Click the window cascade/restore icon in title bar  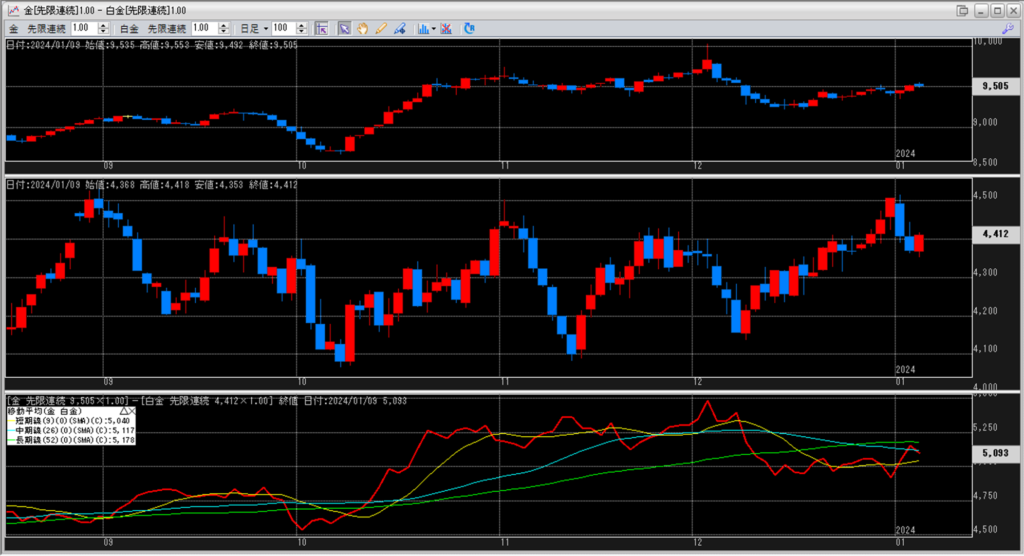pos(962,10)
